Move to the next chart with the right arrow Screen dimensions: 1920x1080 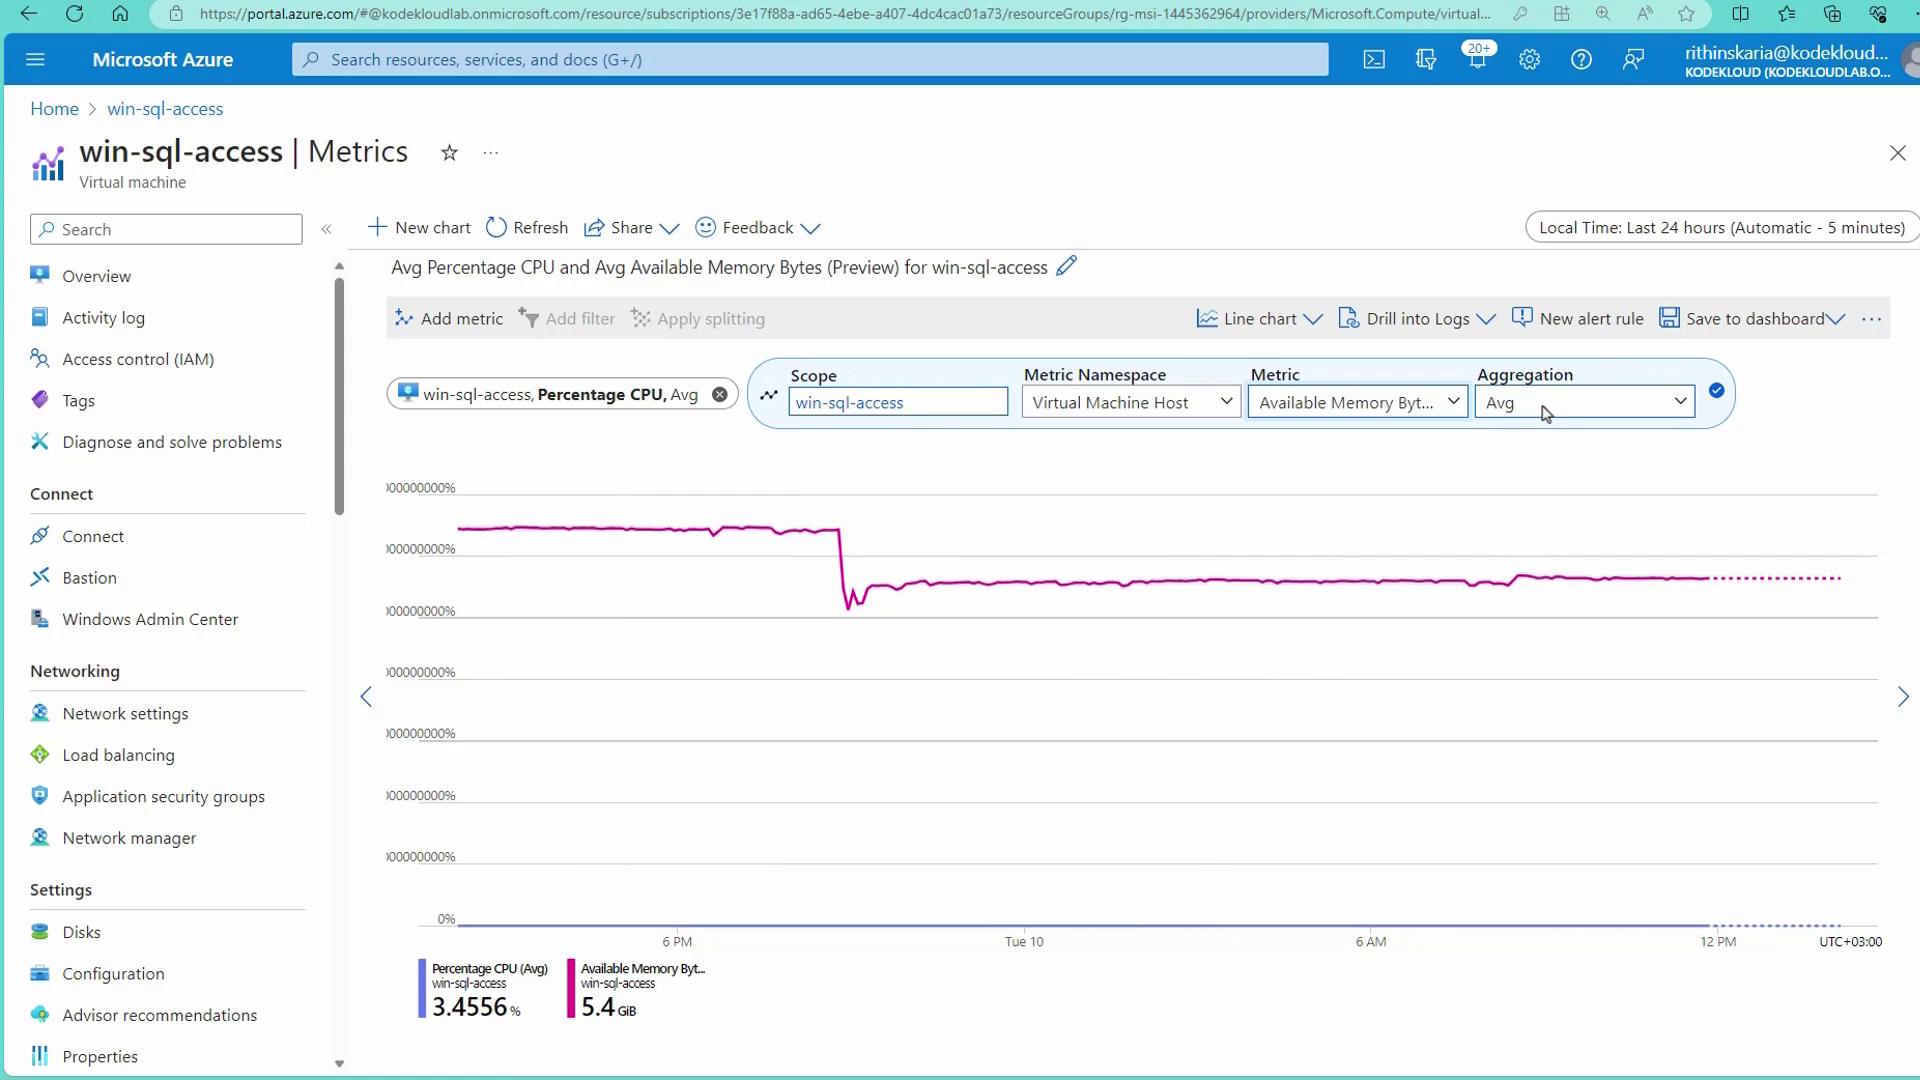(1903, 697)
